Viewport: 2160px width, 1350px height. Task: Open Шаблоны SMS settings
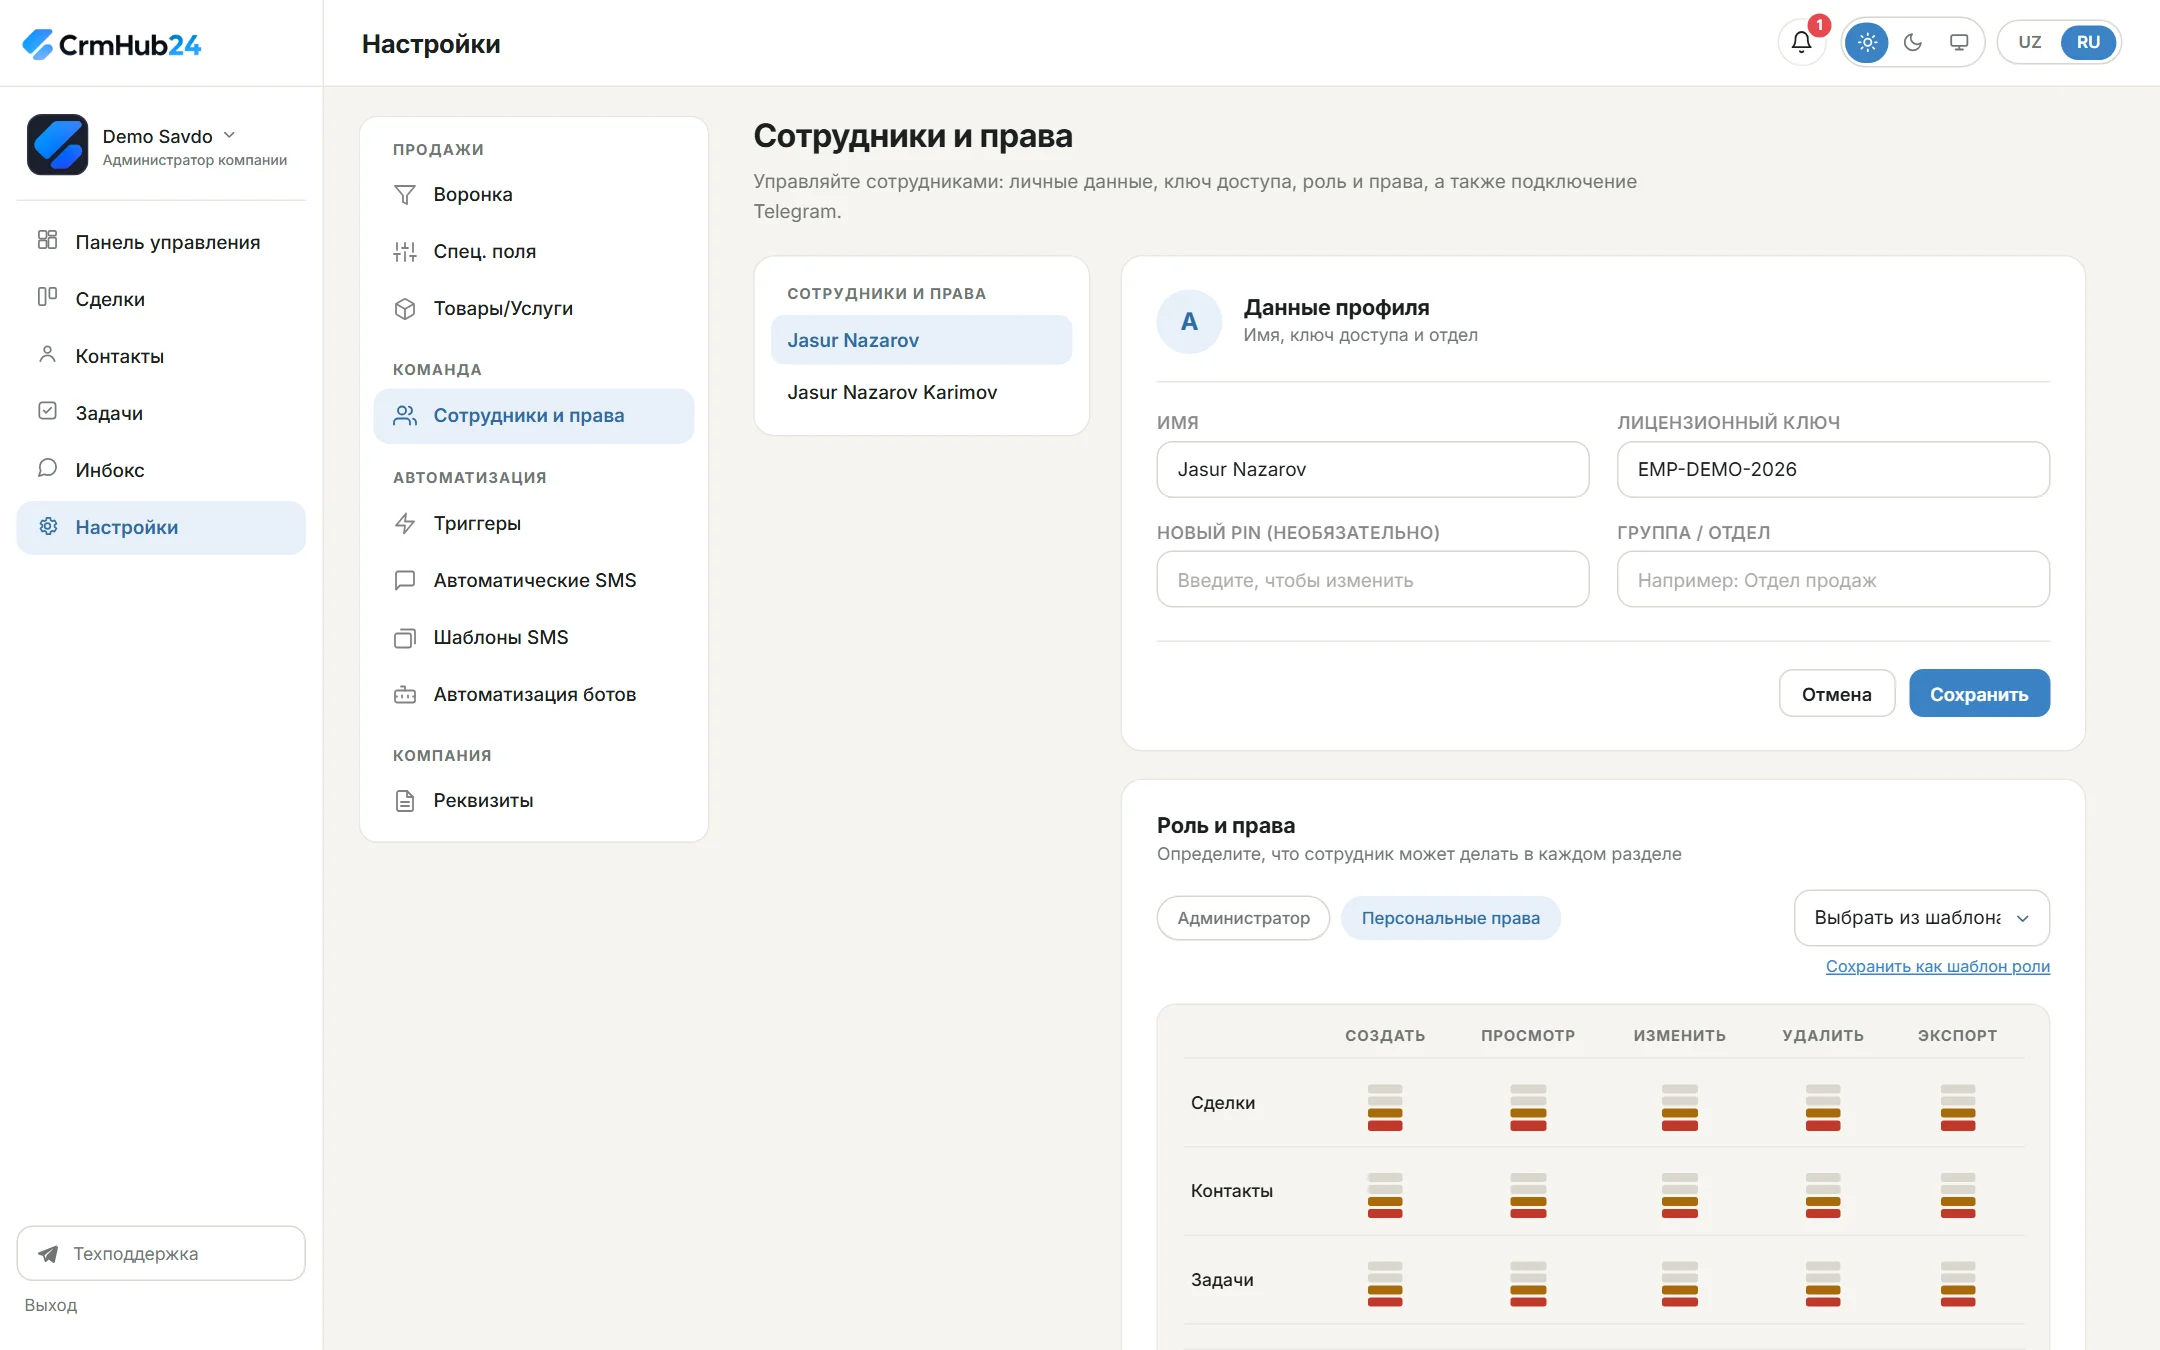point(533,637)
